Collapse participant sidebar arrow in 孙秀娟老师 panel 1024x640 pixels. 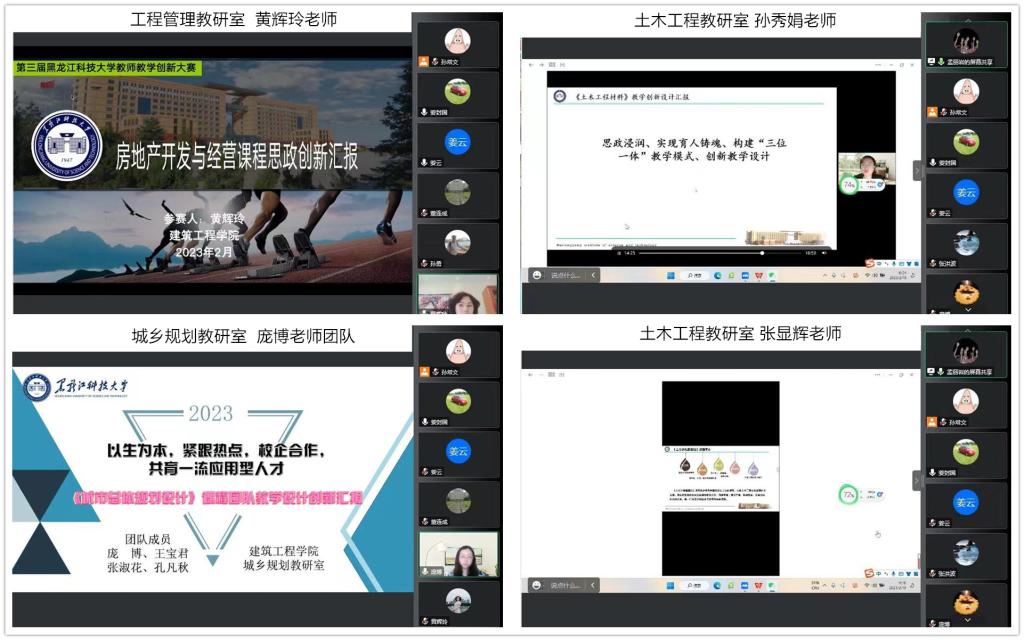917,170
